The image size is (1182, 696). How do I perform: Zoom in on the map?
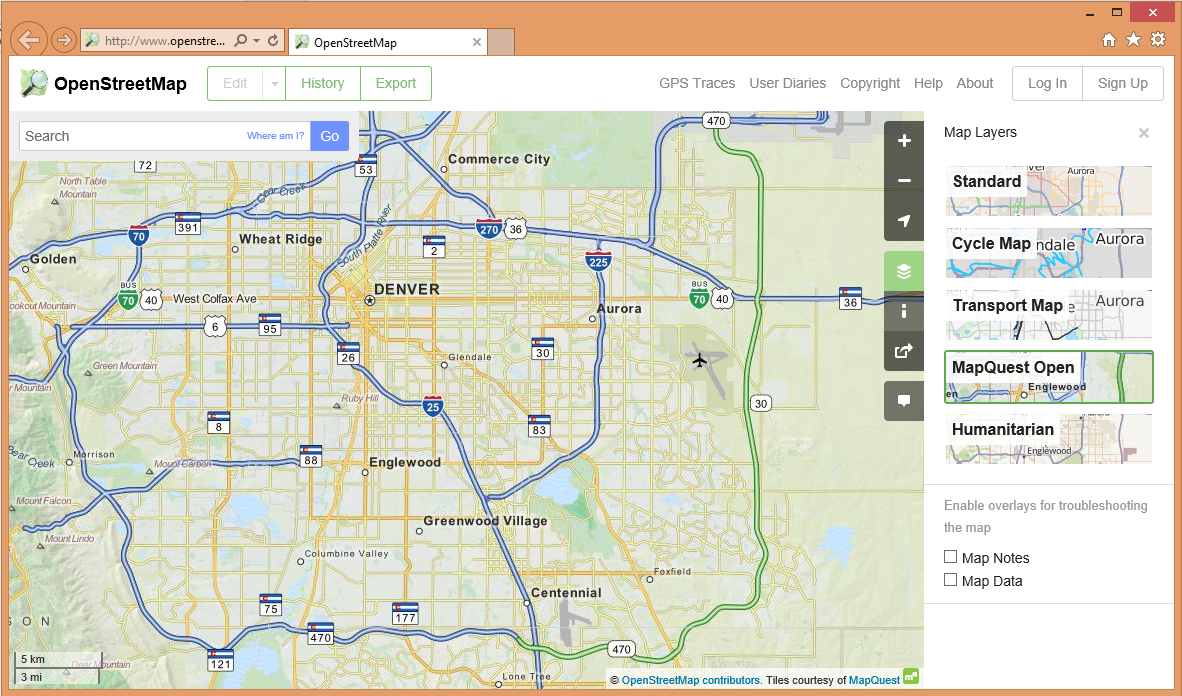tap(904, 141)
